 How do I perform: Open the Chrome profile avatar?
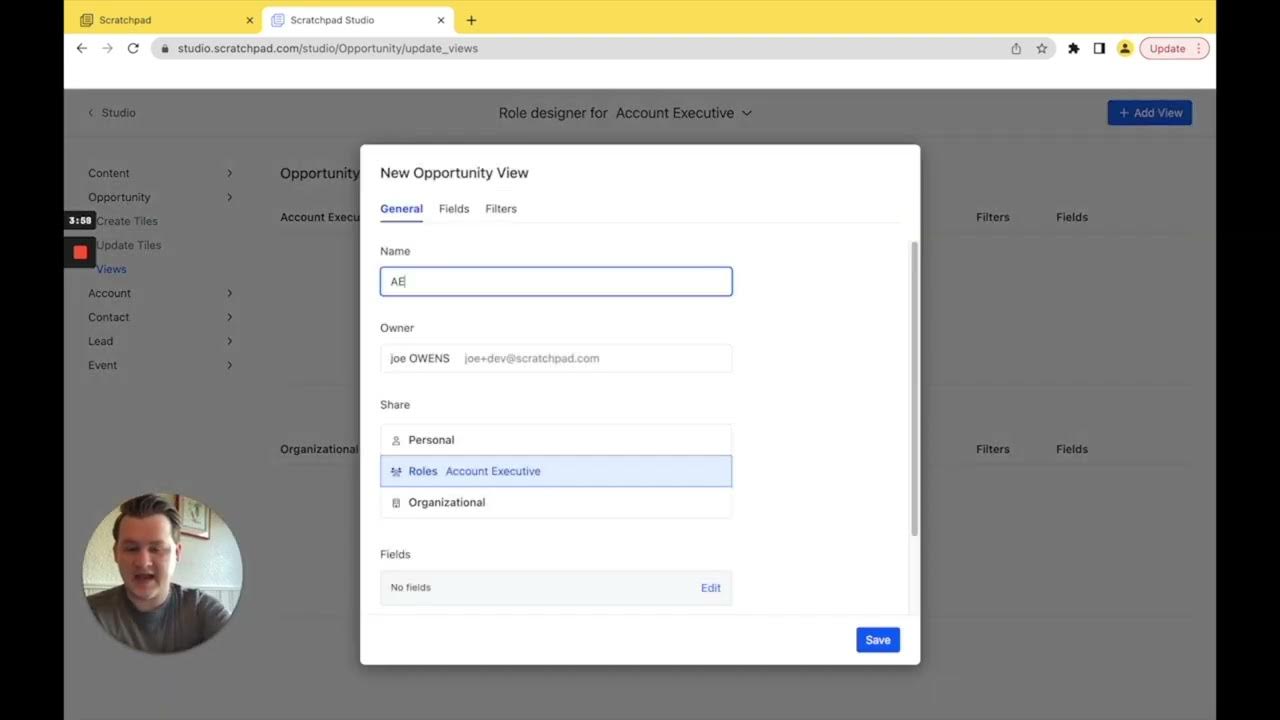pyautogui.click(x=1125, y=48)
